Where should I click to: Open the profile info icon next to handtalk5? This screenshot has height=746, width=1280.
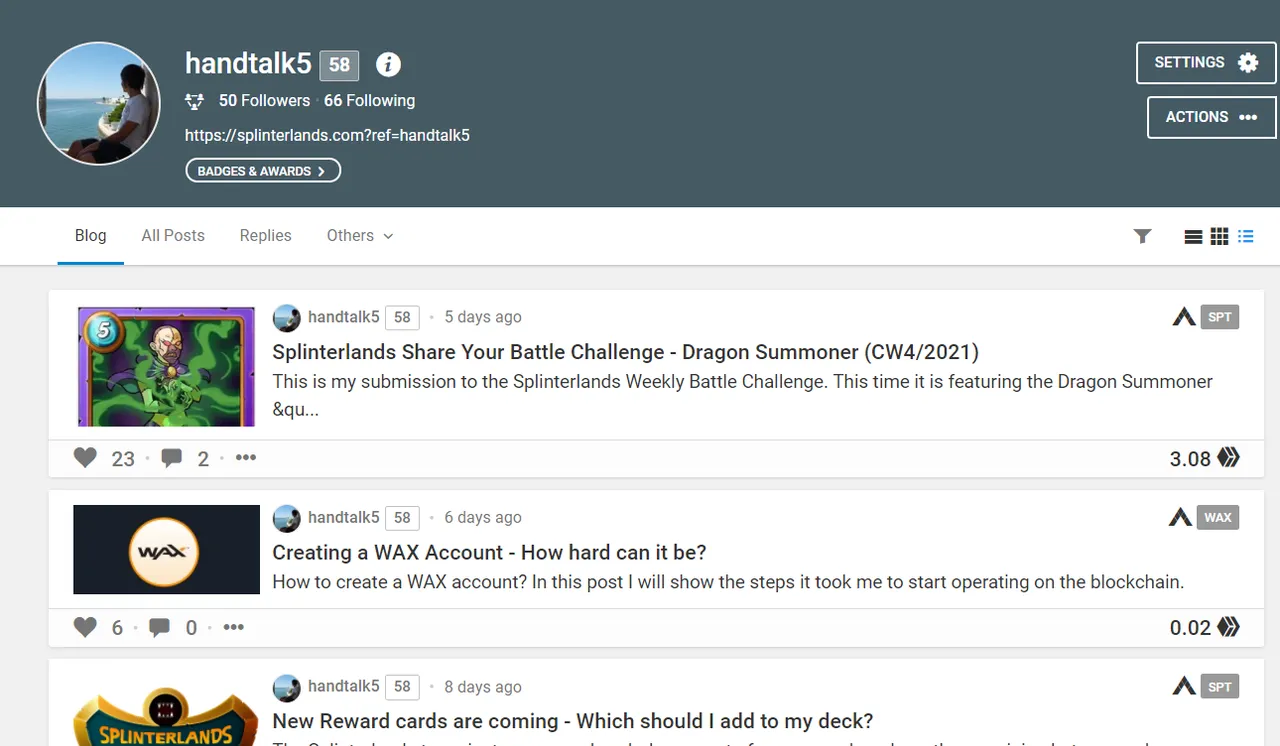point(388,65)
